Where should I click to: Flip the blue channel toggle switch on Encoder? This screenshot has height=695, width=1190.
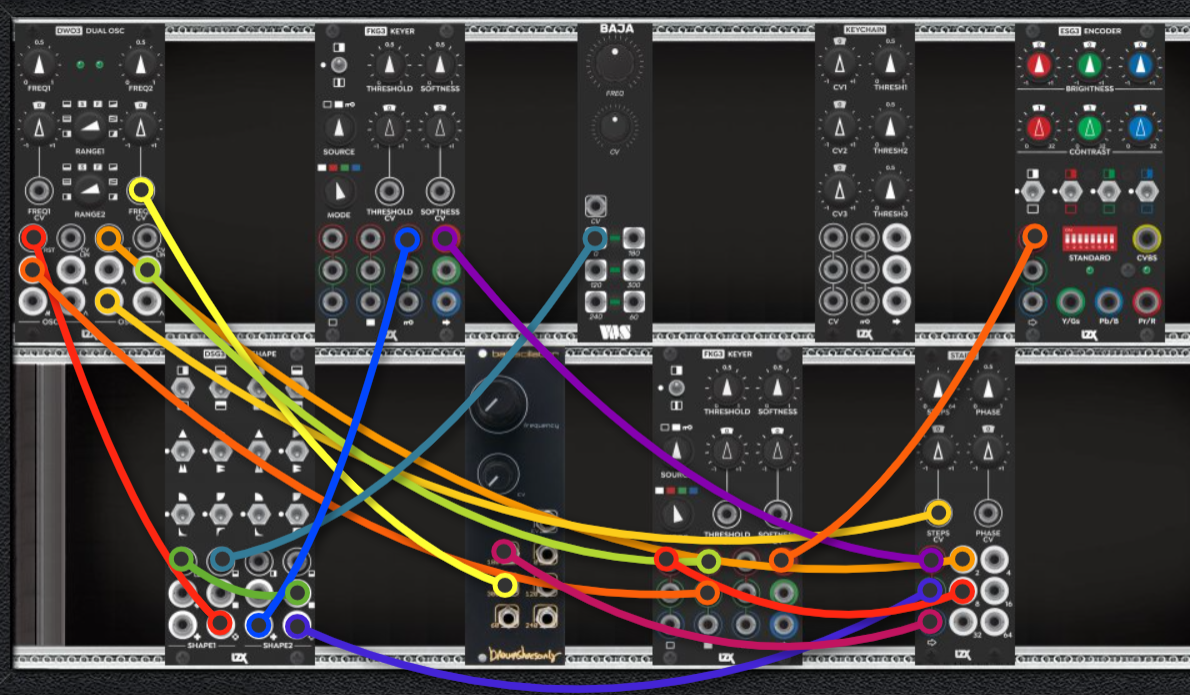tap(1146, 191)
